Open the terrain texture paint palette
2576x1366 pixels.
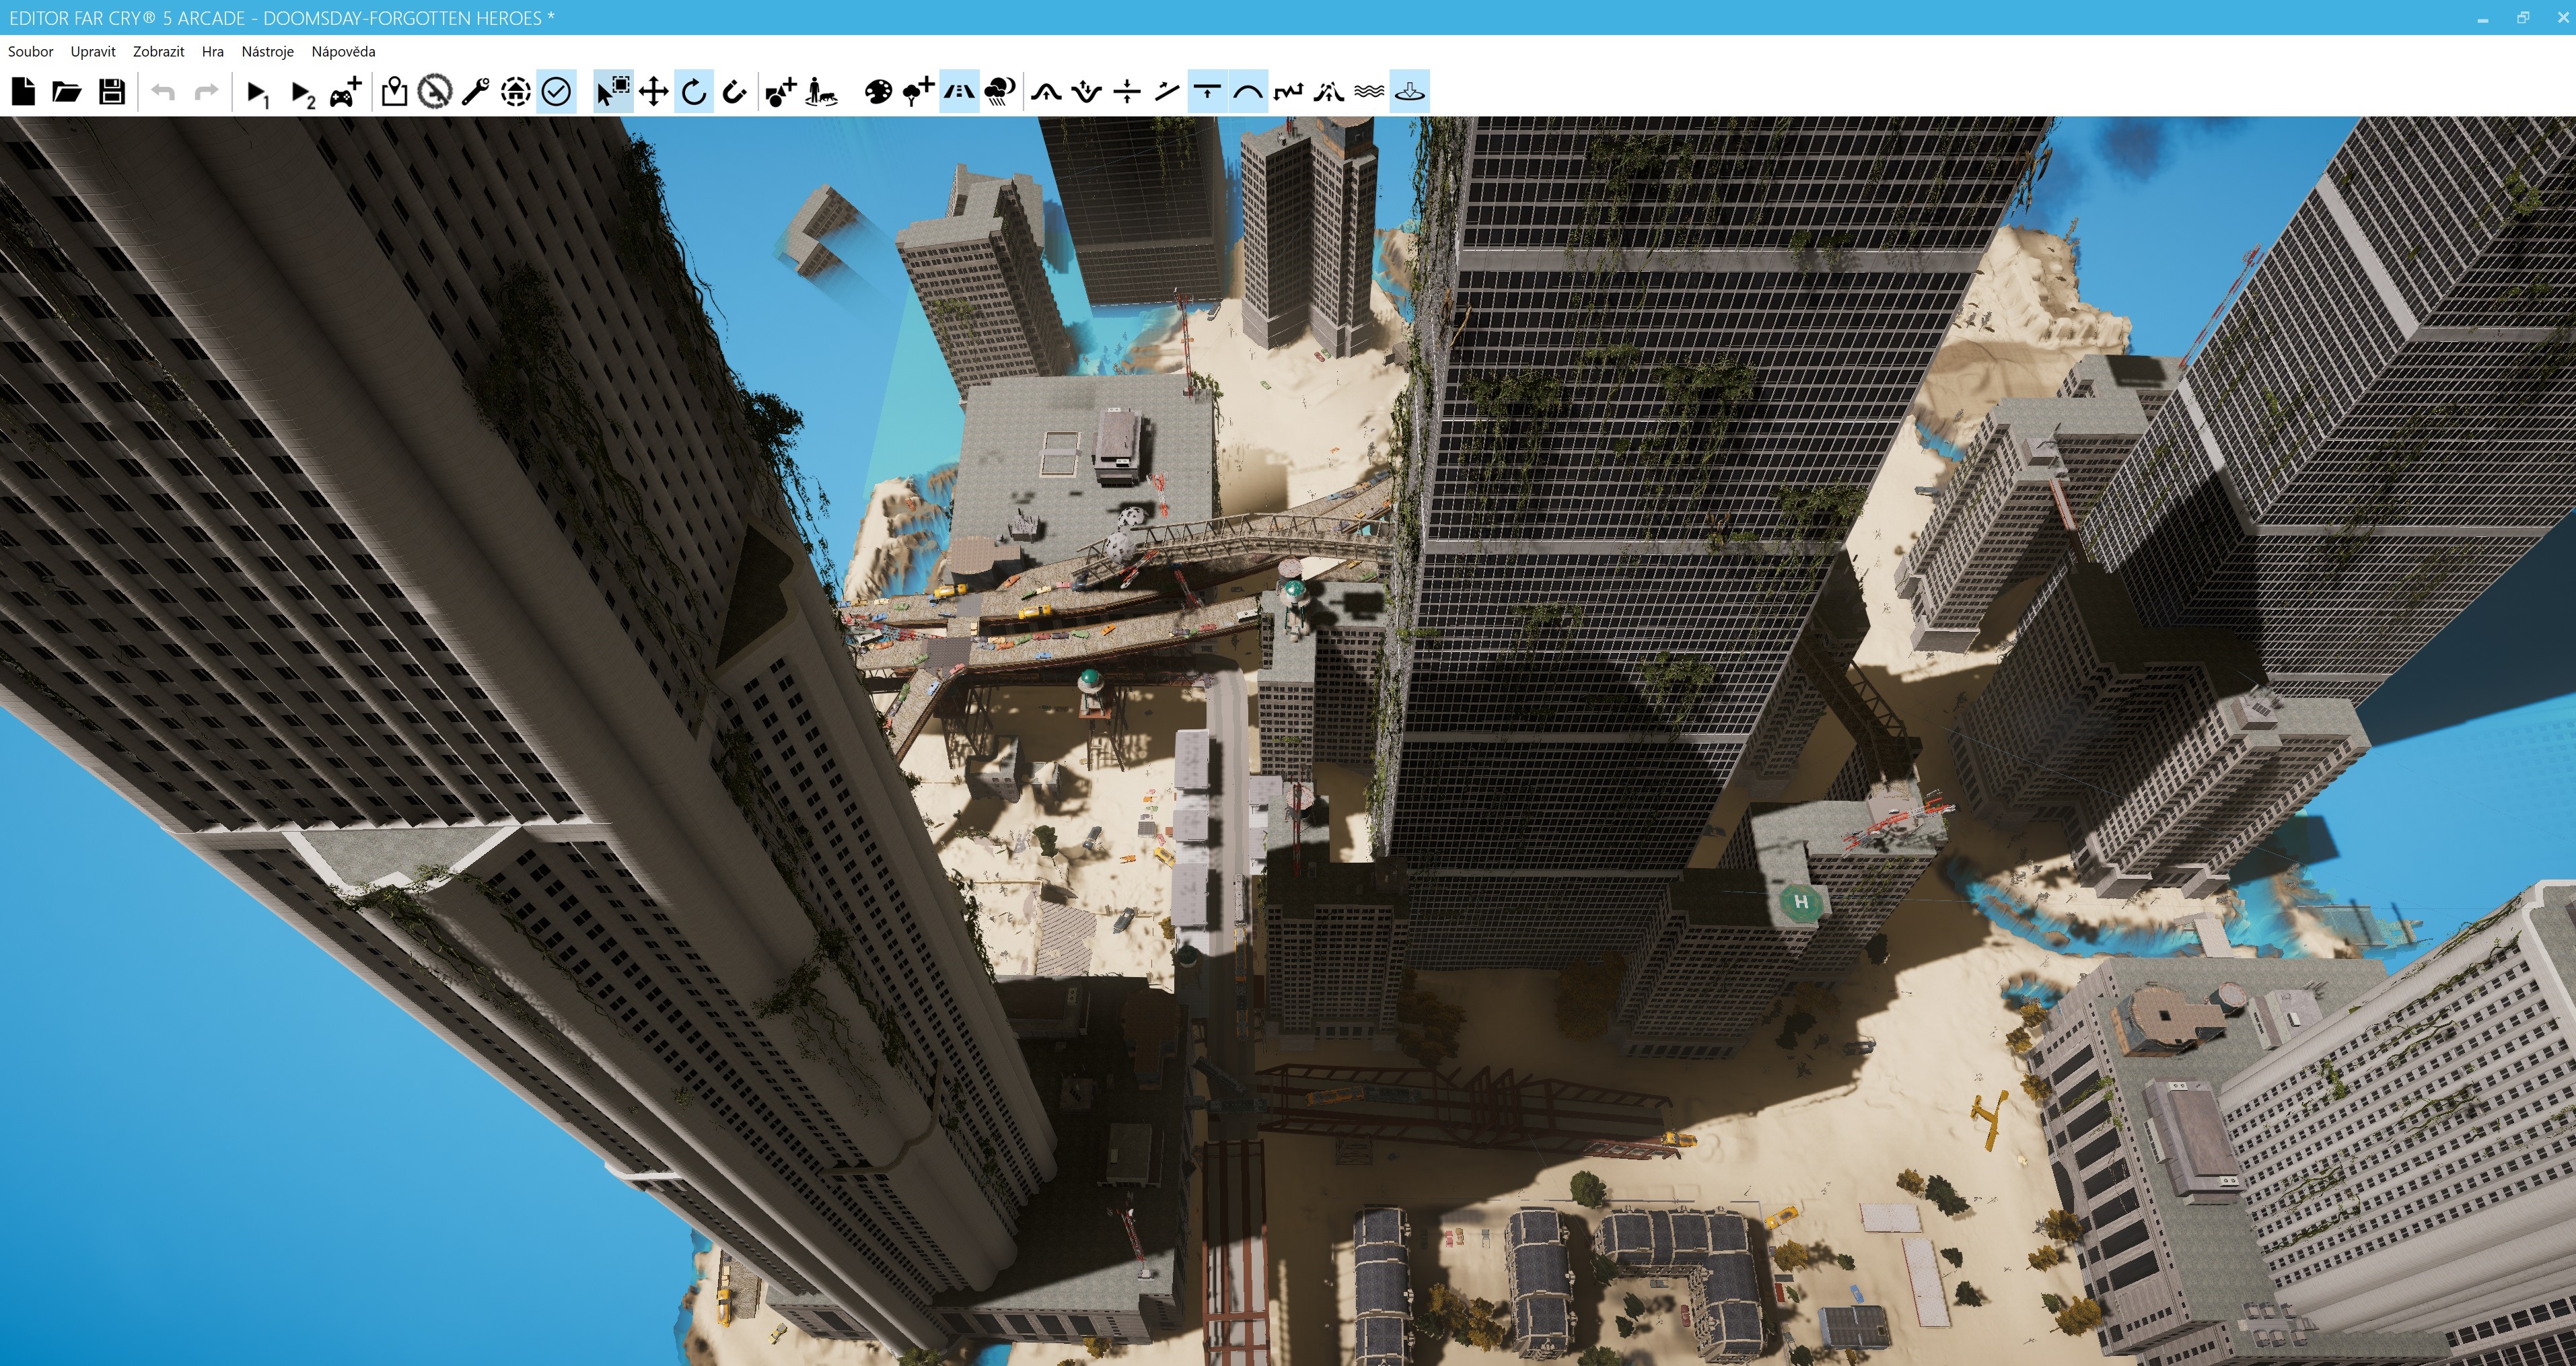pos(877,92)
